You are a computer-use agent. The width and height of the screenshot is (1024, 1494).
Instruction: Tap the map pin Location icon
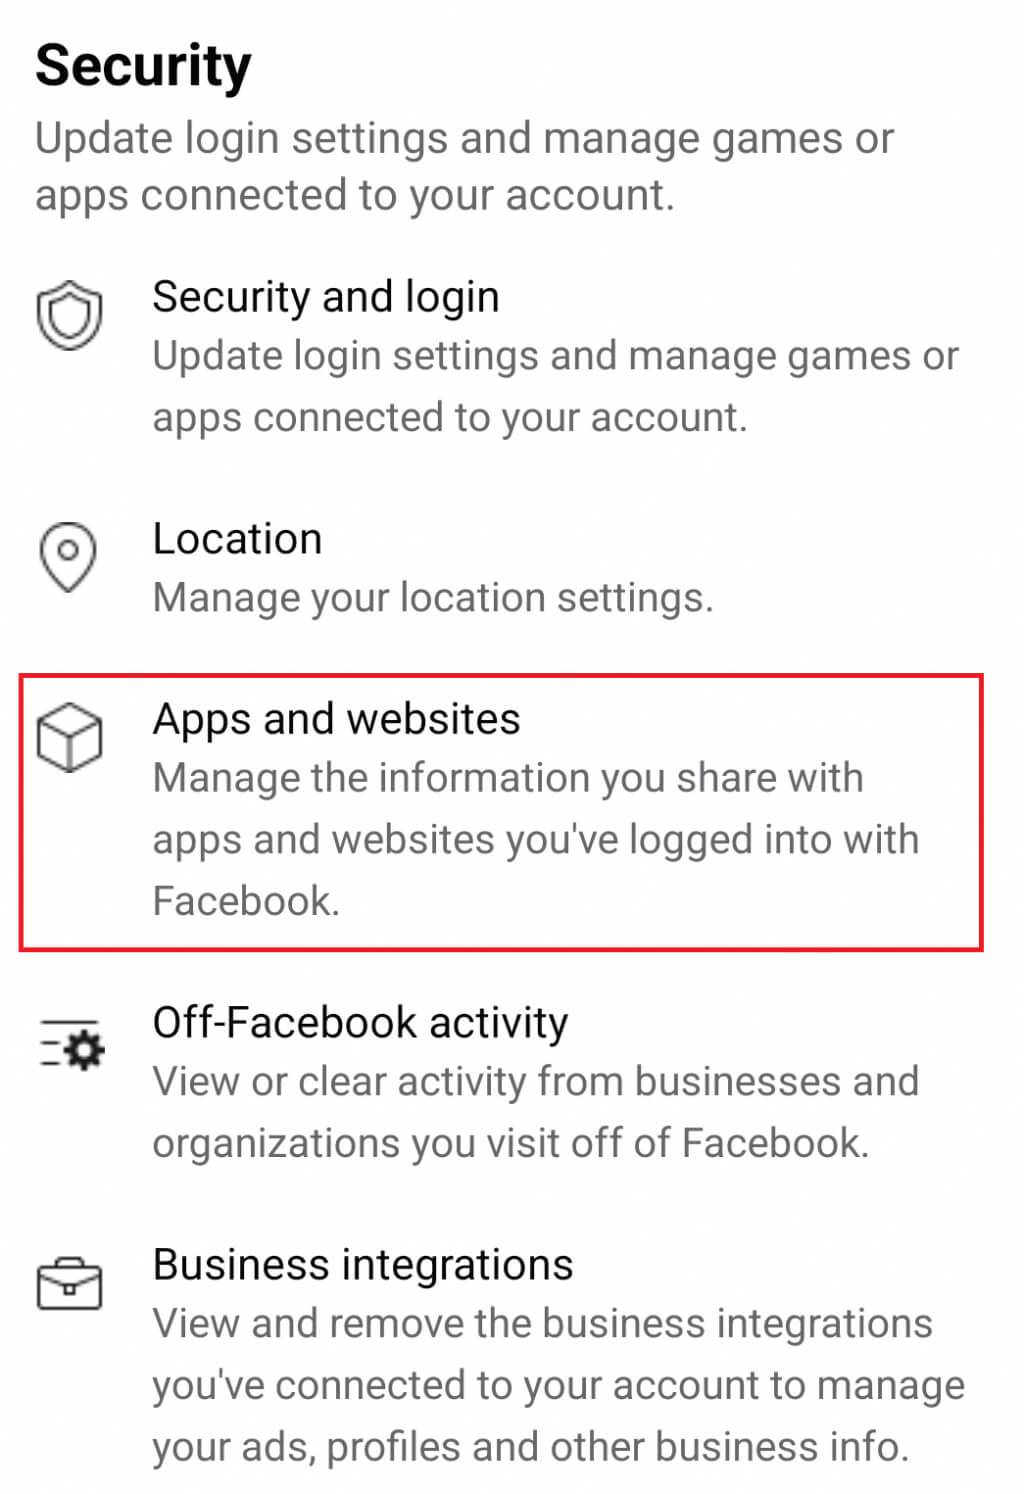coord(68,556)
